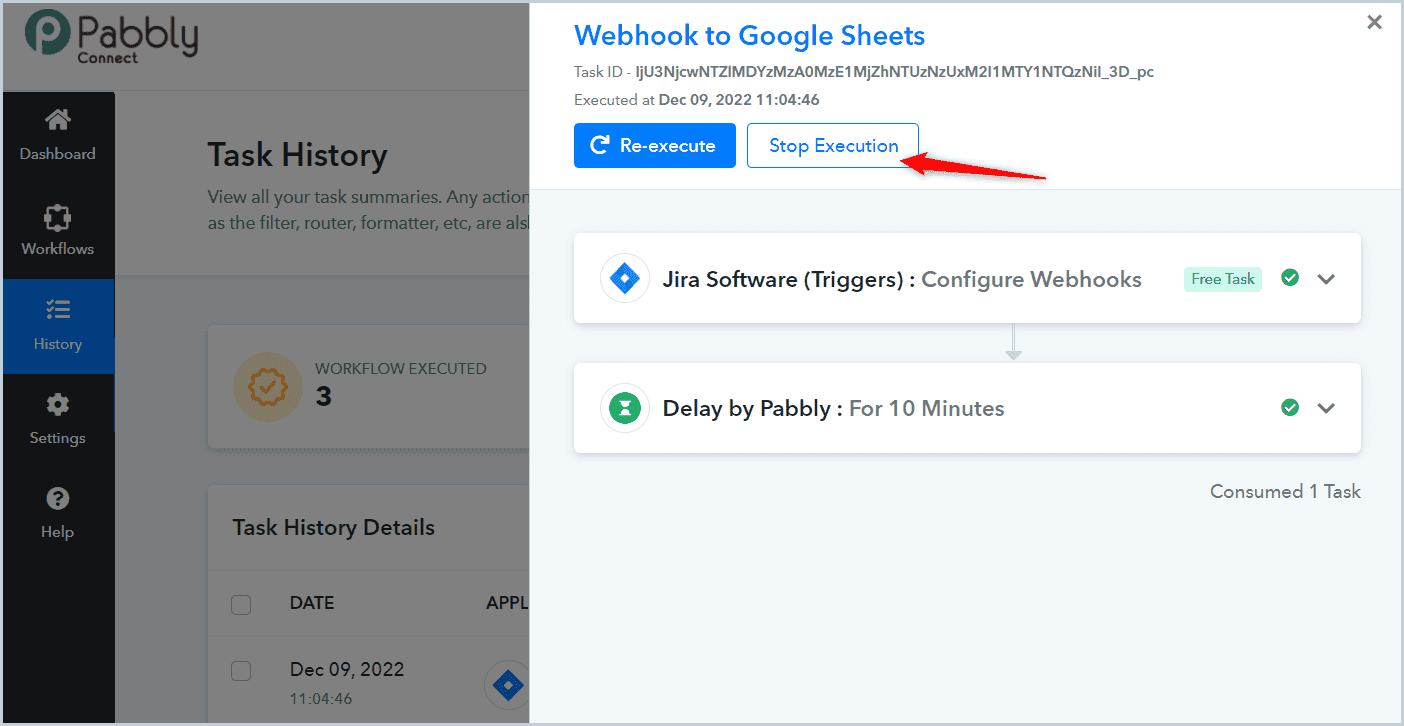Screen dimensions: 1404x726
Task: Expand the Delay by Pabbly step
Action: pos(1326,408)
